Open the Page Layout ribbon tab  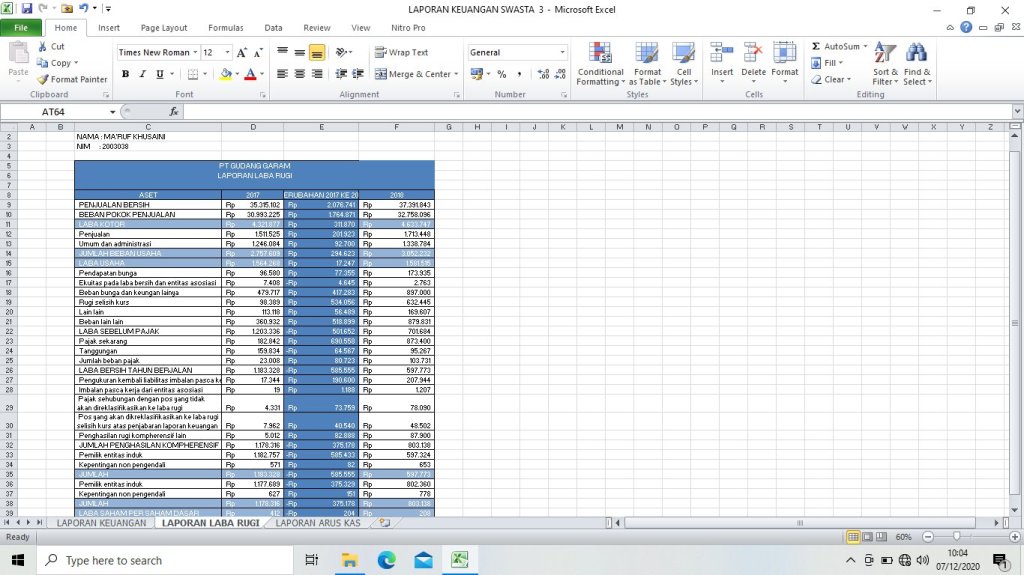click(x=163, y=28)
